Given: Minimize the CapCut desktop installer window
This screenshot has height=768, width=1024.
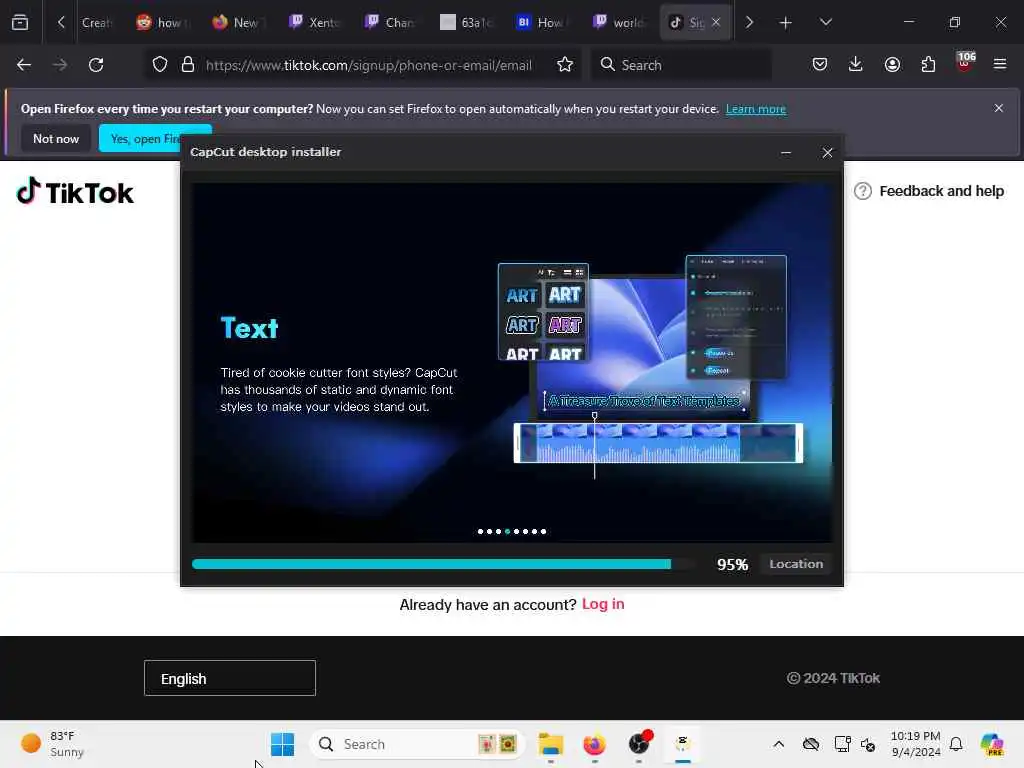Looking at the screenshot, I should tap(786, 152).
